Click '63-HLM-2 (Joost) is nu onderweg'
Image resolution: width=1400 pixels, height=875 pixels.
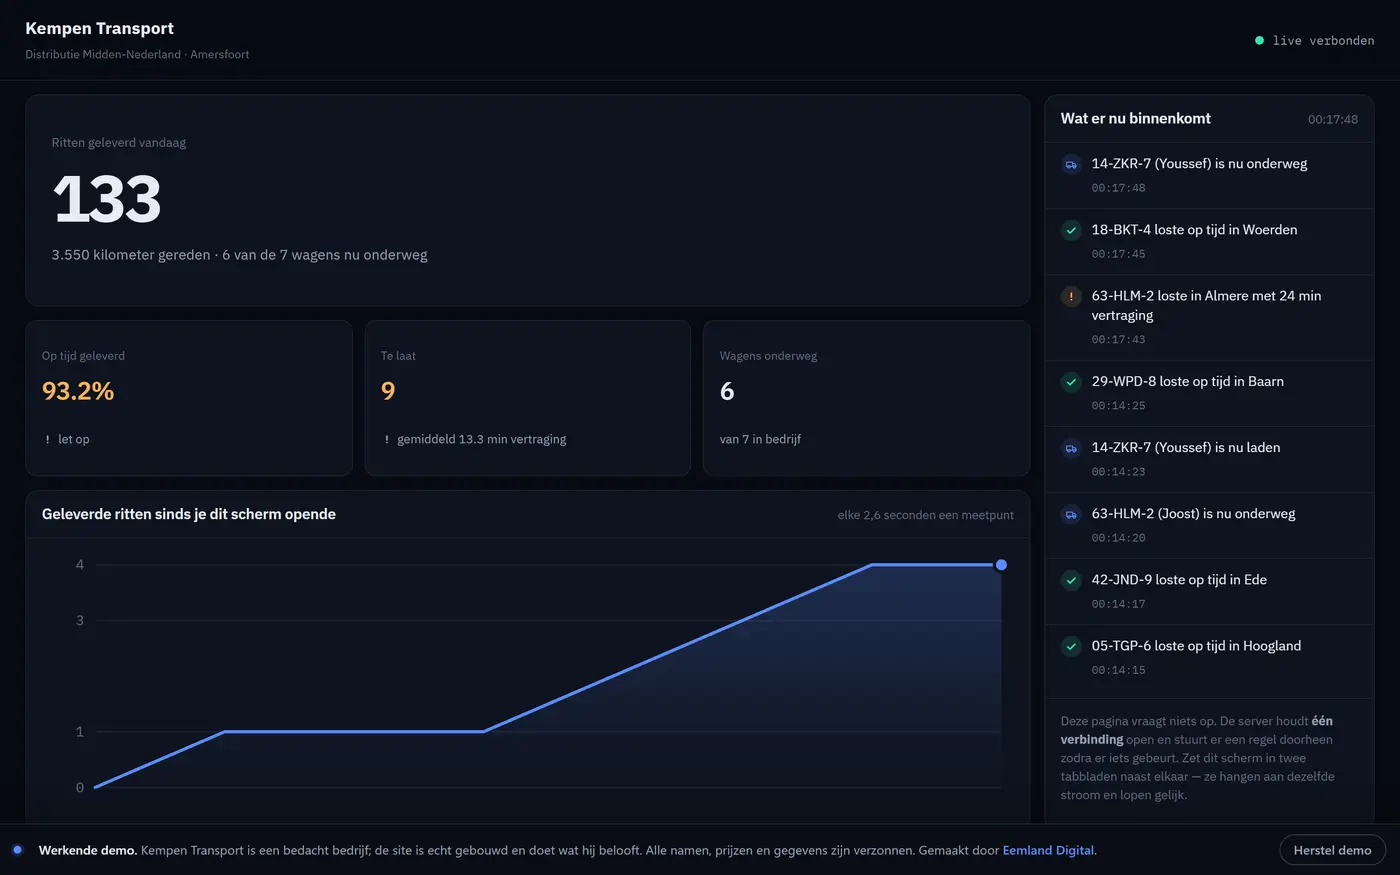click(x=1193, y=513)
